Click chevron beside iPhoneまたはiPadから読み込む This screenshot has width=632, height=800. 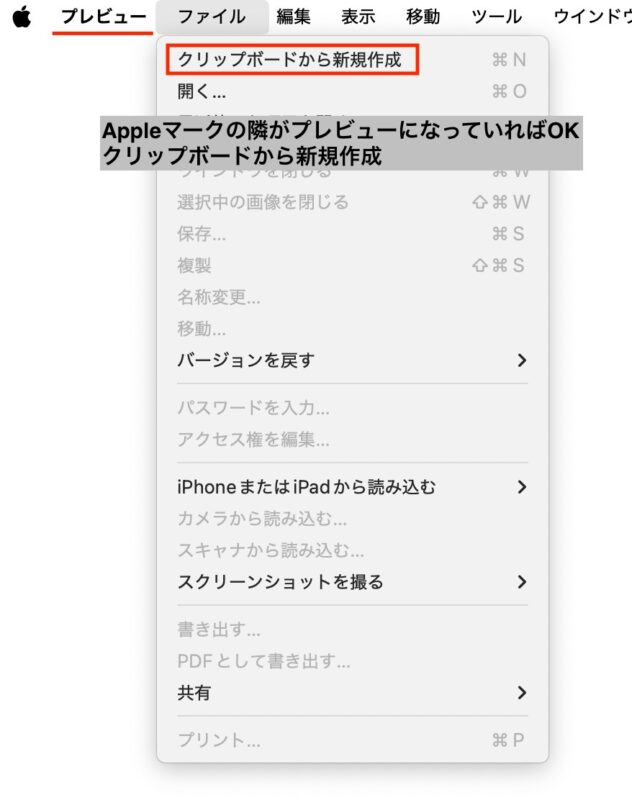[x=521, y=487]
